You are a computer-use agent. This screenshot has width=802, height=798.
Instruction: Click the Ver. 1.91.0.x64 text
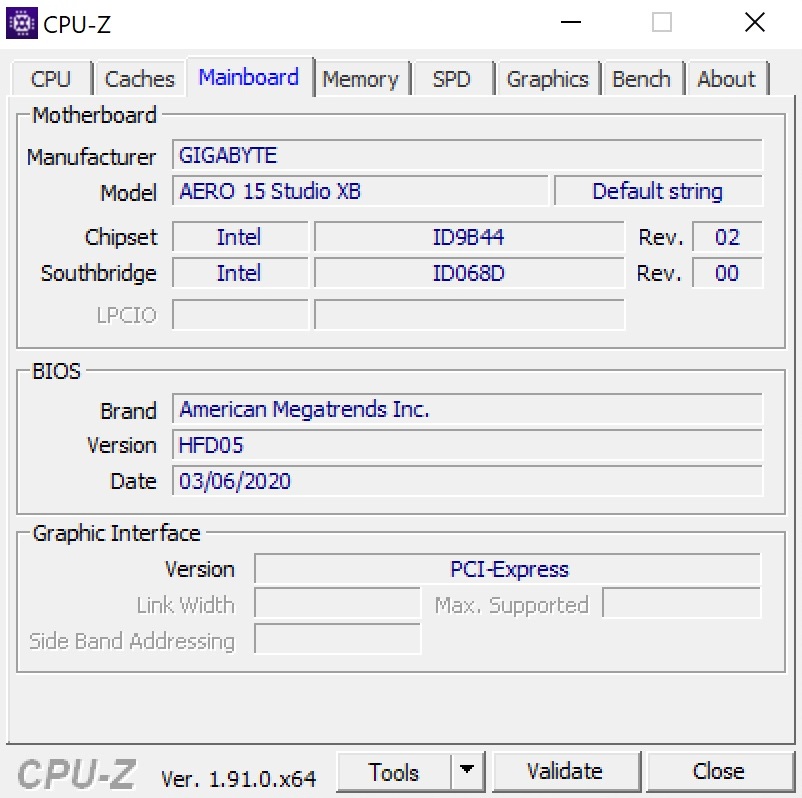(238, 779)
